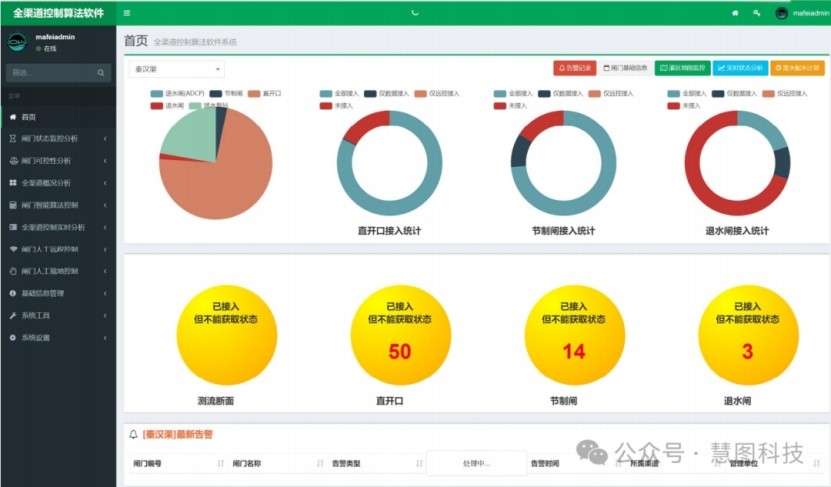Toggle 未接入 legend in 退水闸 chart
The width and height of the screenshot is (831, 487).
tap(683, 105)
